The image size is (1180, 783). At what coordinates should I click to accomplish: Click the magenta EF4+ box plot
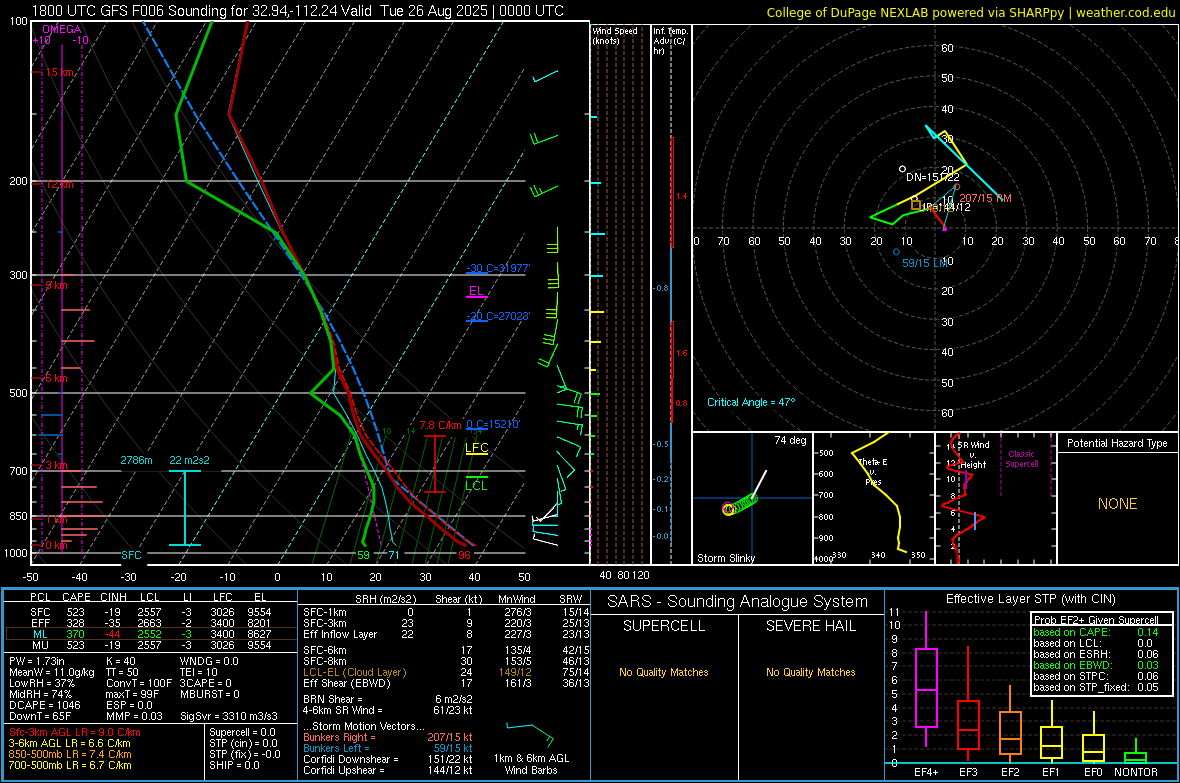926,681
